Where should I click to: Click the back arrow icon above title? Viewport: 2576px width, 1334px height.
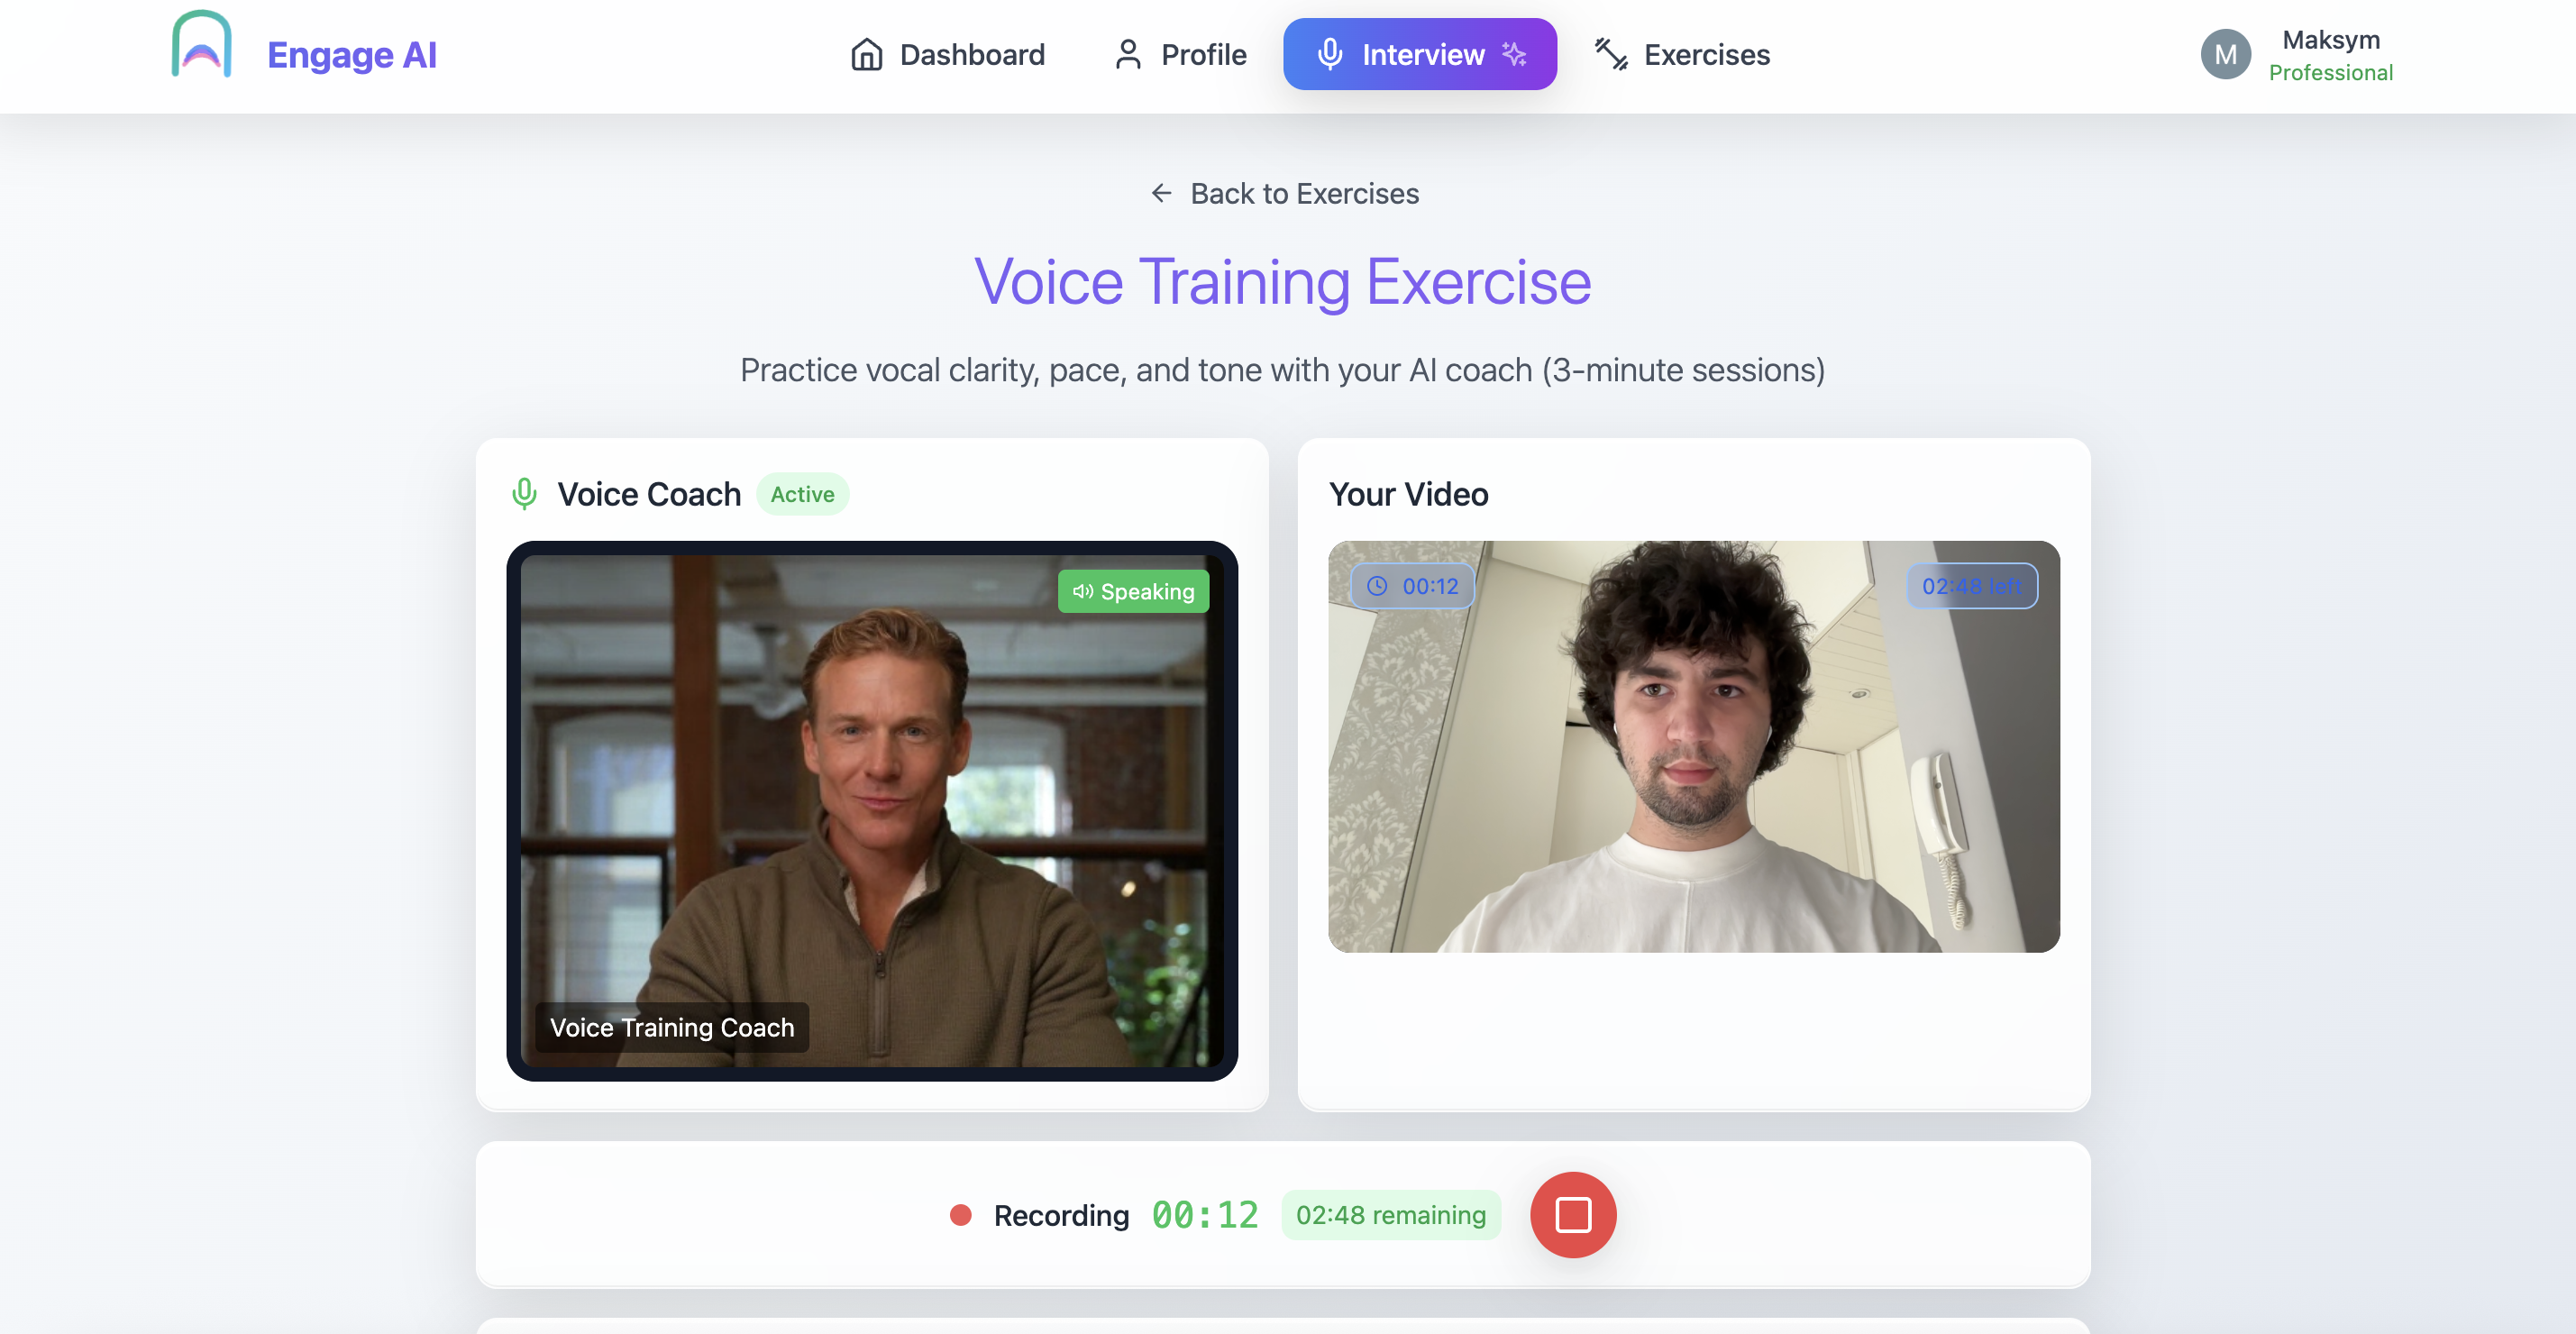[1161, 193]
